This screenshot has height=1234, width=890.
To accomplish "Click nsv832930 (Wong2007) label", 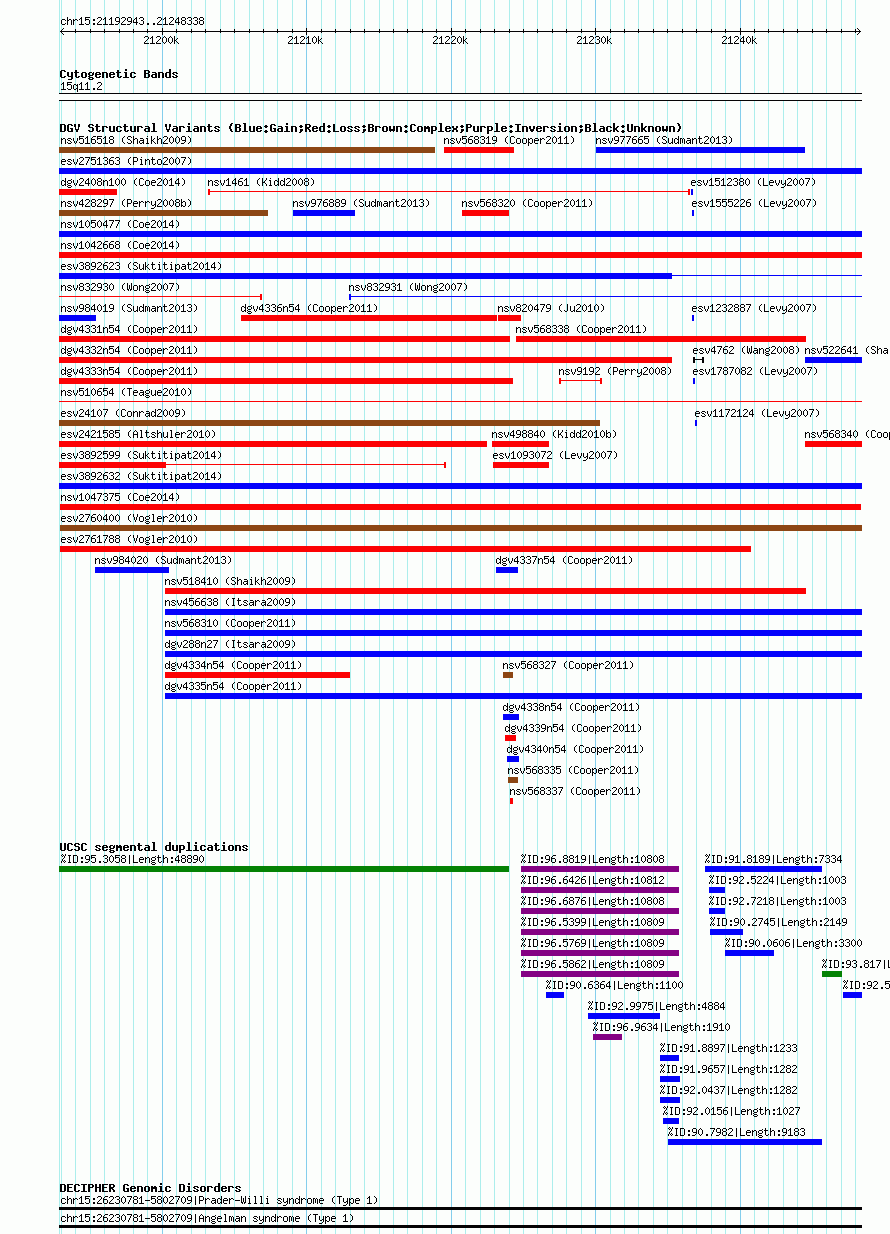I will tap(119, 288).
